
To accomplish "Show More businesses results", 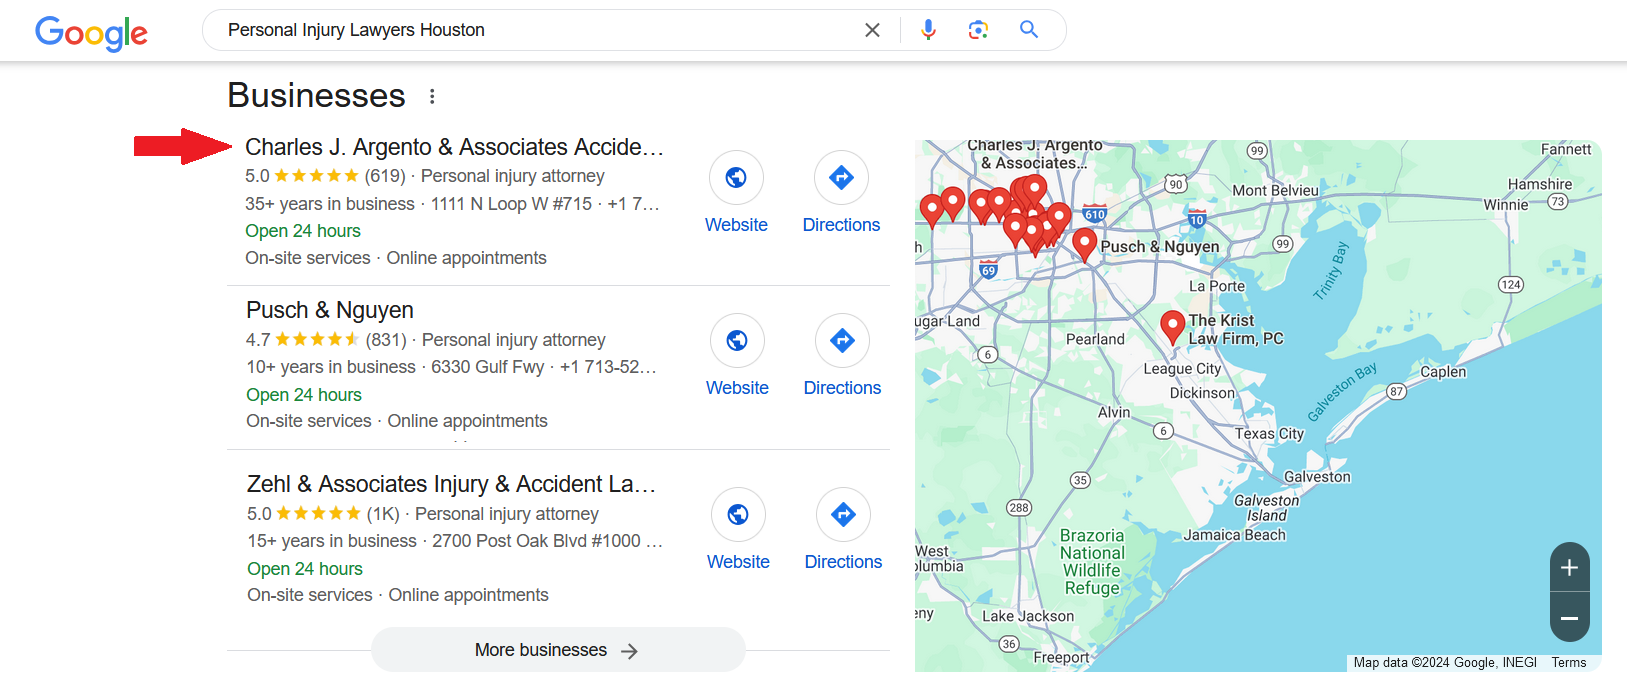I will [x=558, y=650].
